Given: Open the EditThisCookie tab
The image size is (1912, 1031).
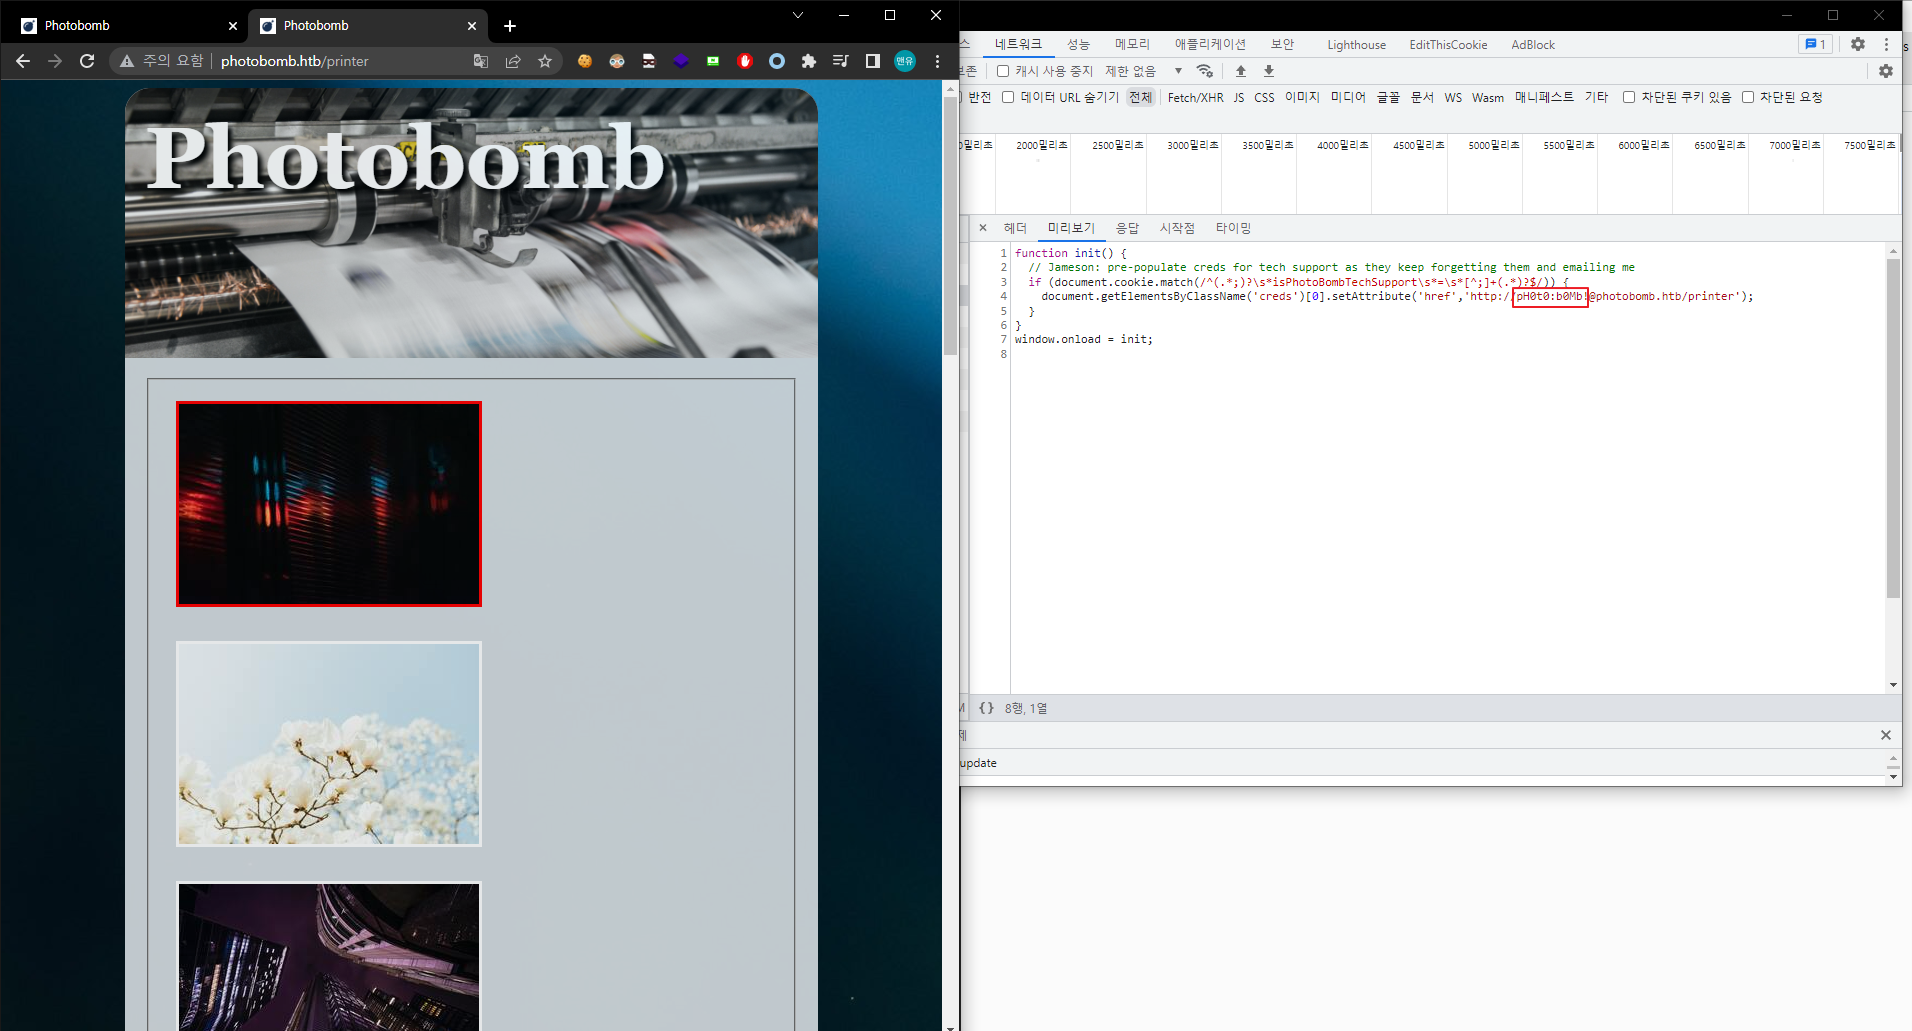Looking at the screenshot, I should tap(1448, 45).
